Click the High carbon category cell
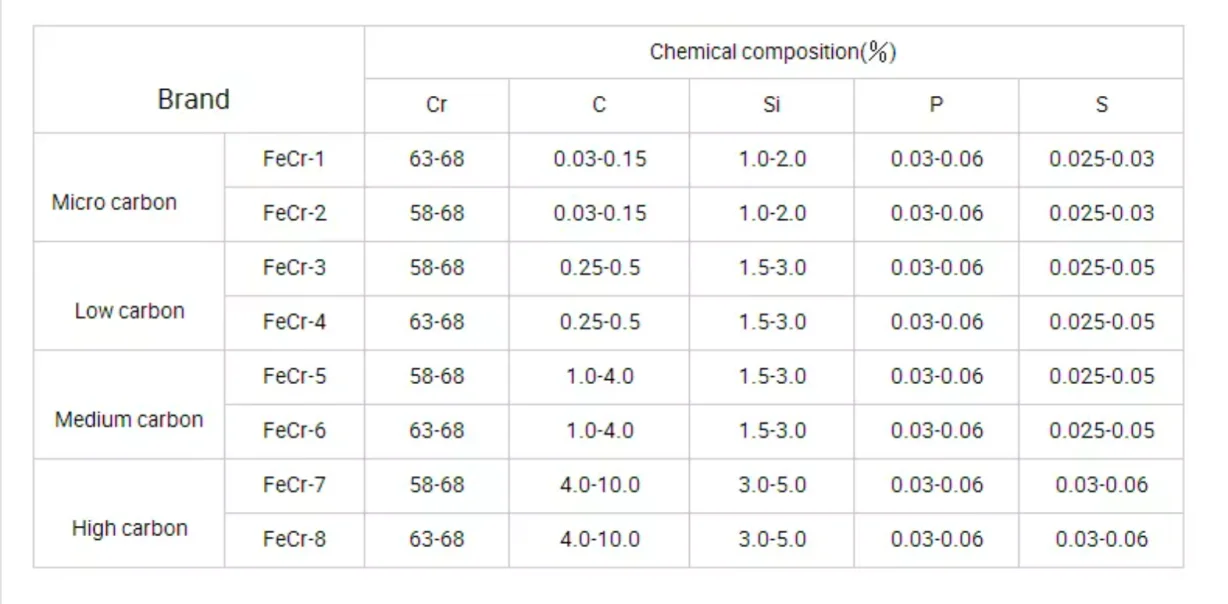This screenshot has width=1228, height=604. (129, 513)
